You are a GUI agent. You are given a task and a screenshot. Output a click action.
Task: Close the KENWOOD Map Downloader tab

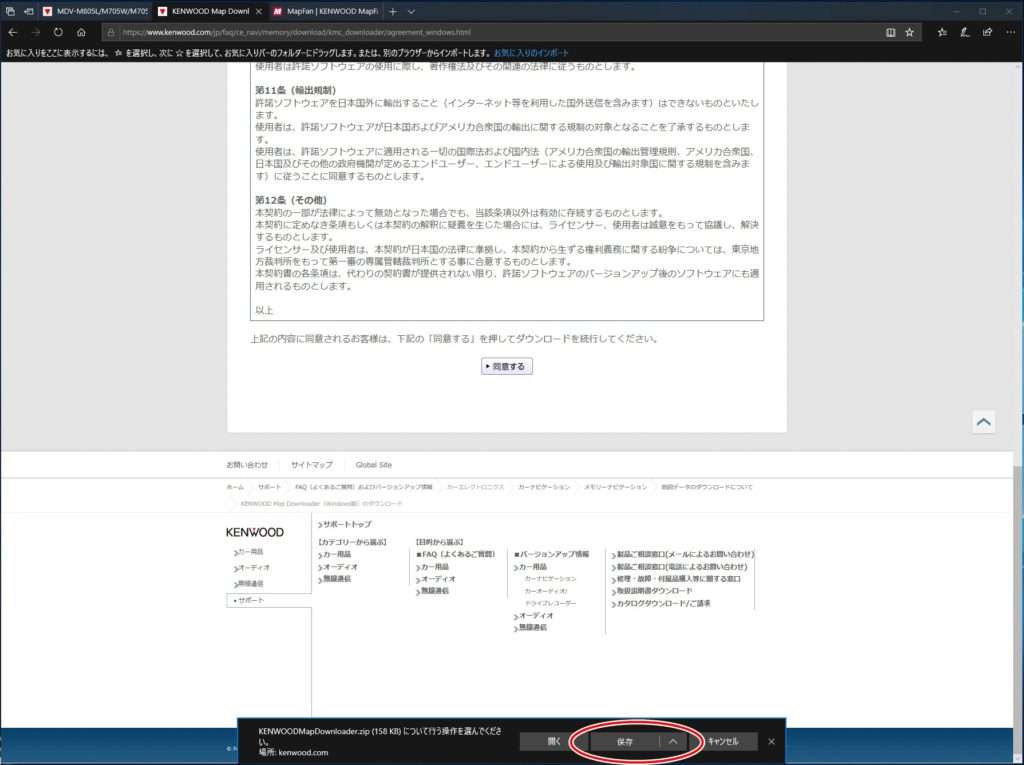coord(259,11)
